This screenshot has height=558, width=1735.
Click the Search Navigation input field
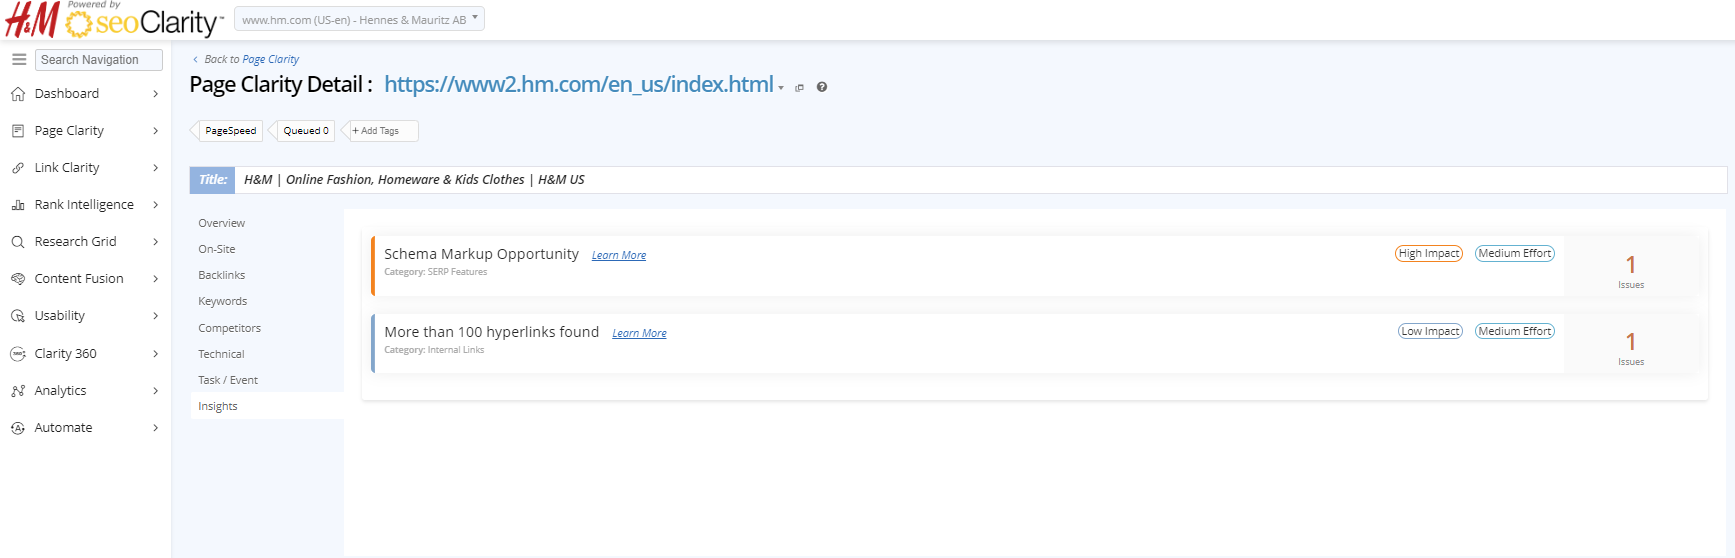98,60
